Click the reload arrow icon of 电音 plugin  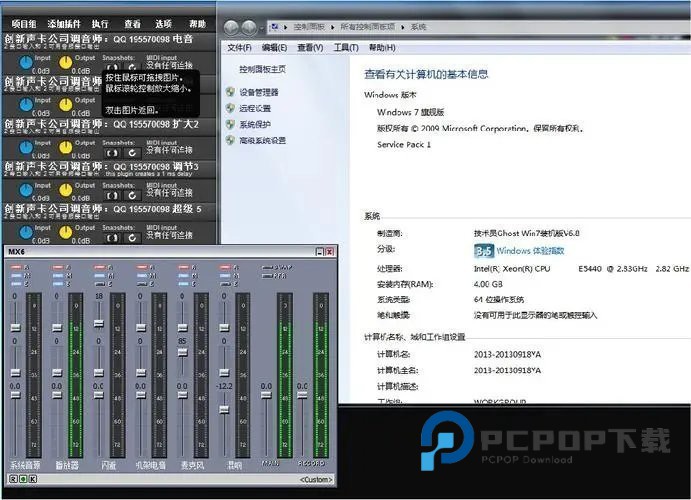132,67
